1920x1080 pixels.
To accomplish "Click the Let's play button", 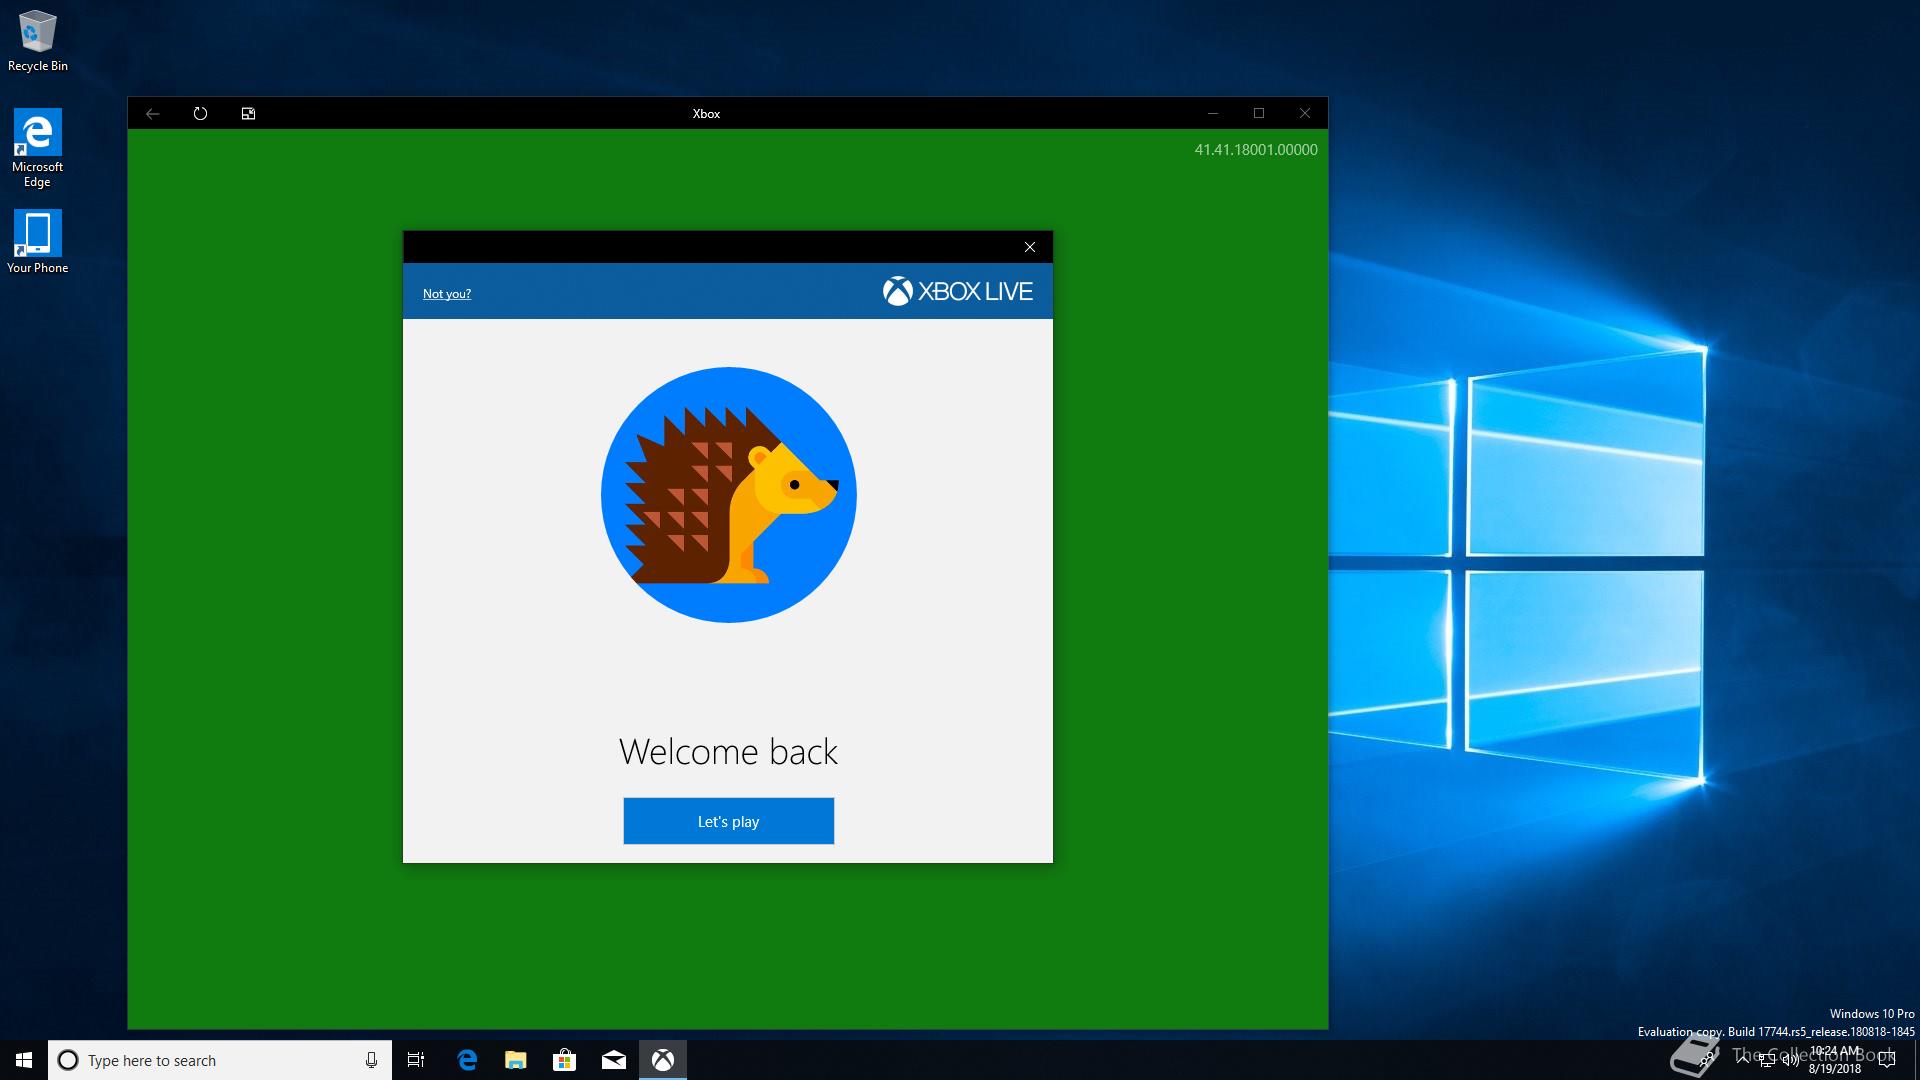I will point(728,821).
